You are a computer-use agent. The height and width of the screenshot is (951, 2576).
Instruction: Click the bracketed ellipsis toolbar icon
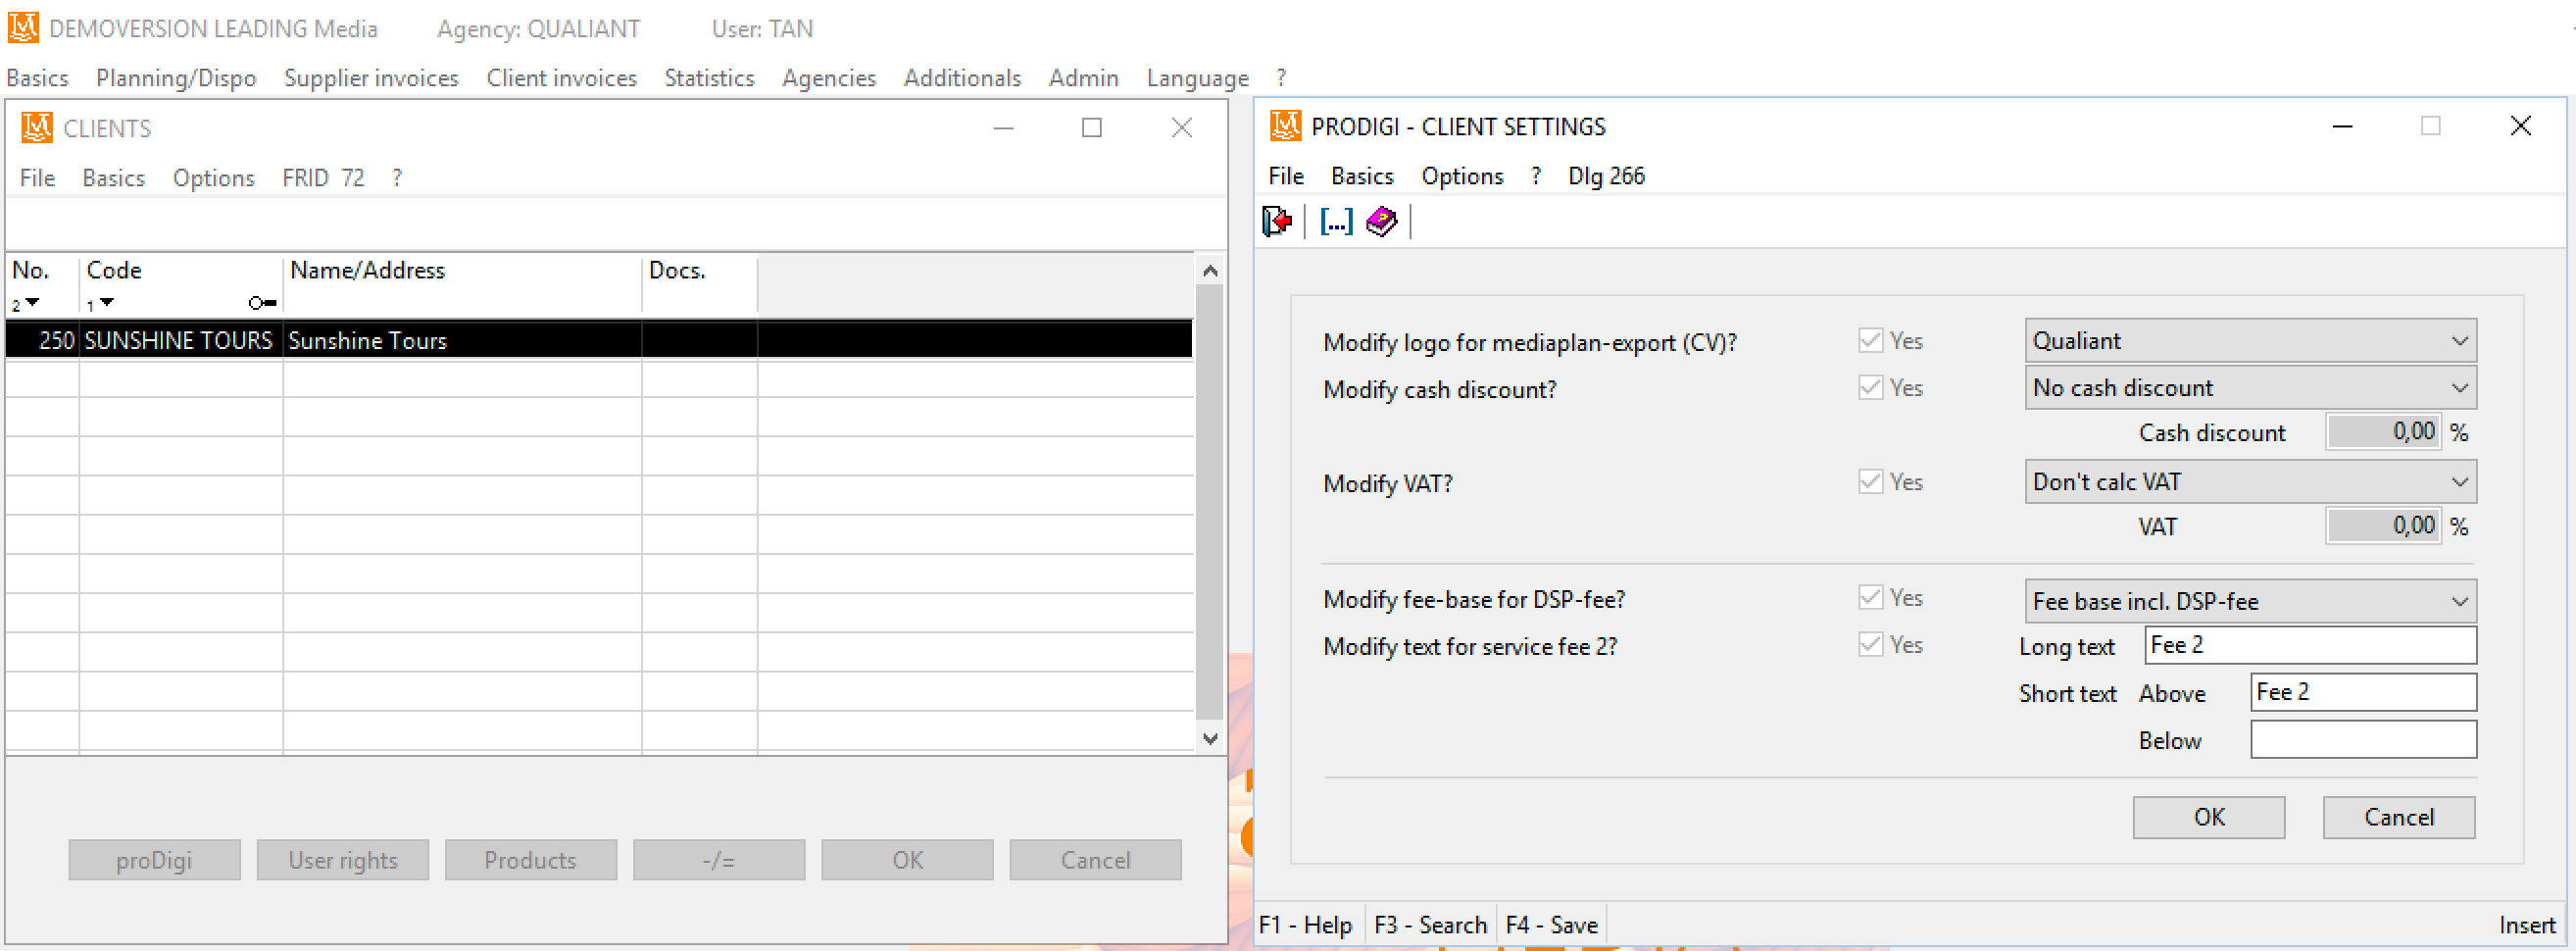click(1336, 221)
